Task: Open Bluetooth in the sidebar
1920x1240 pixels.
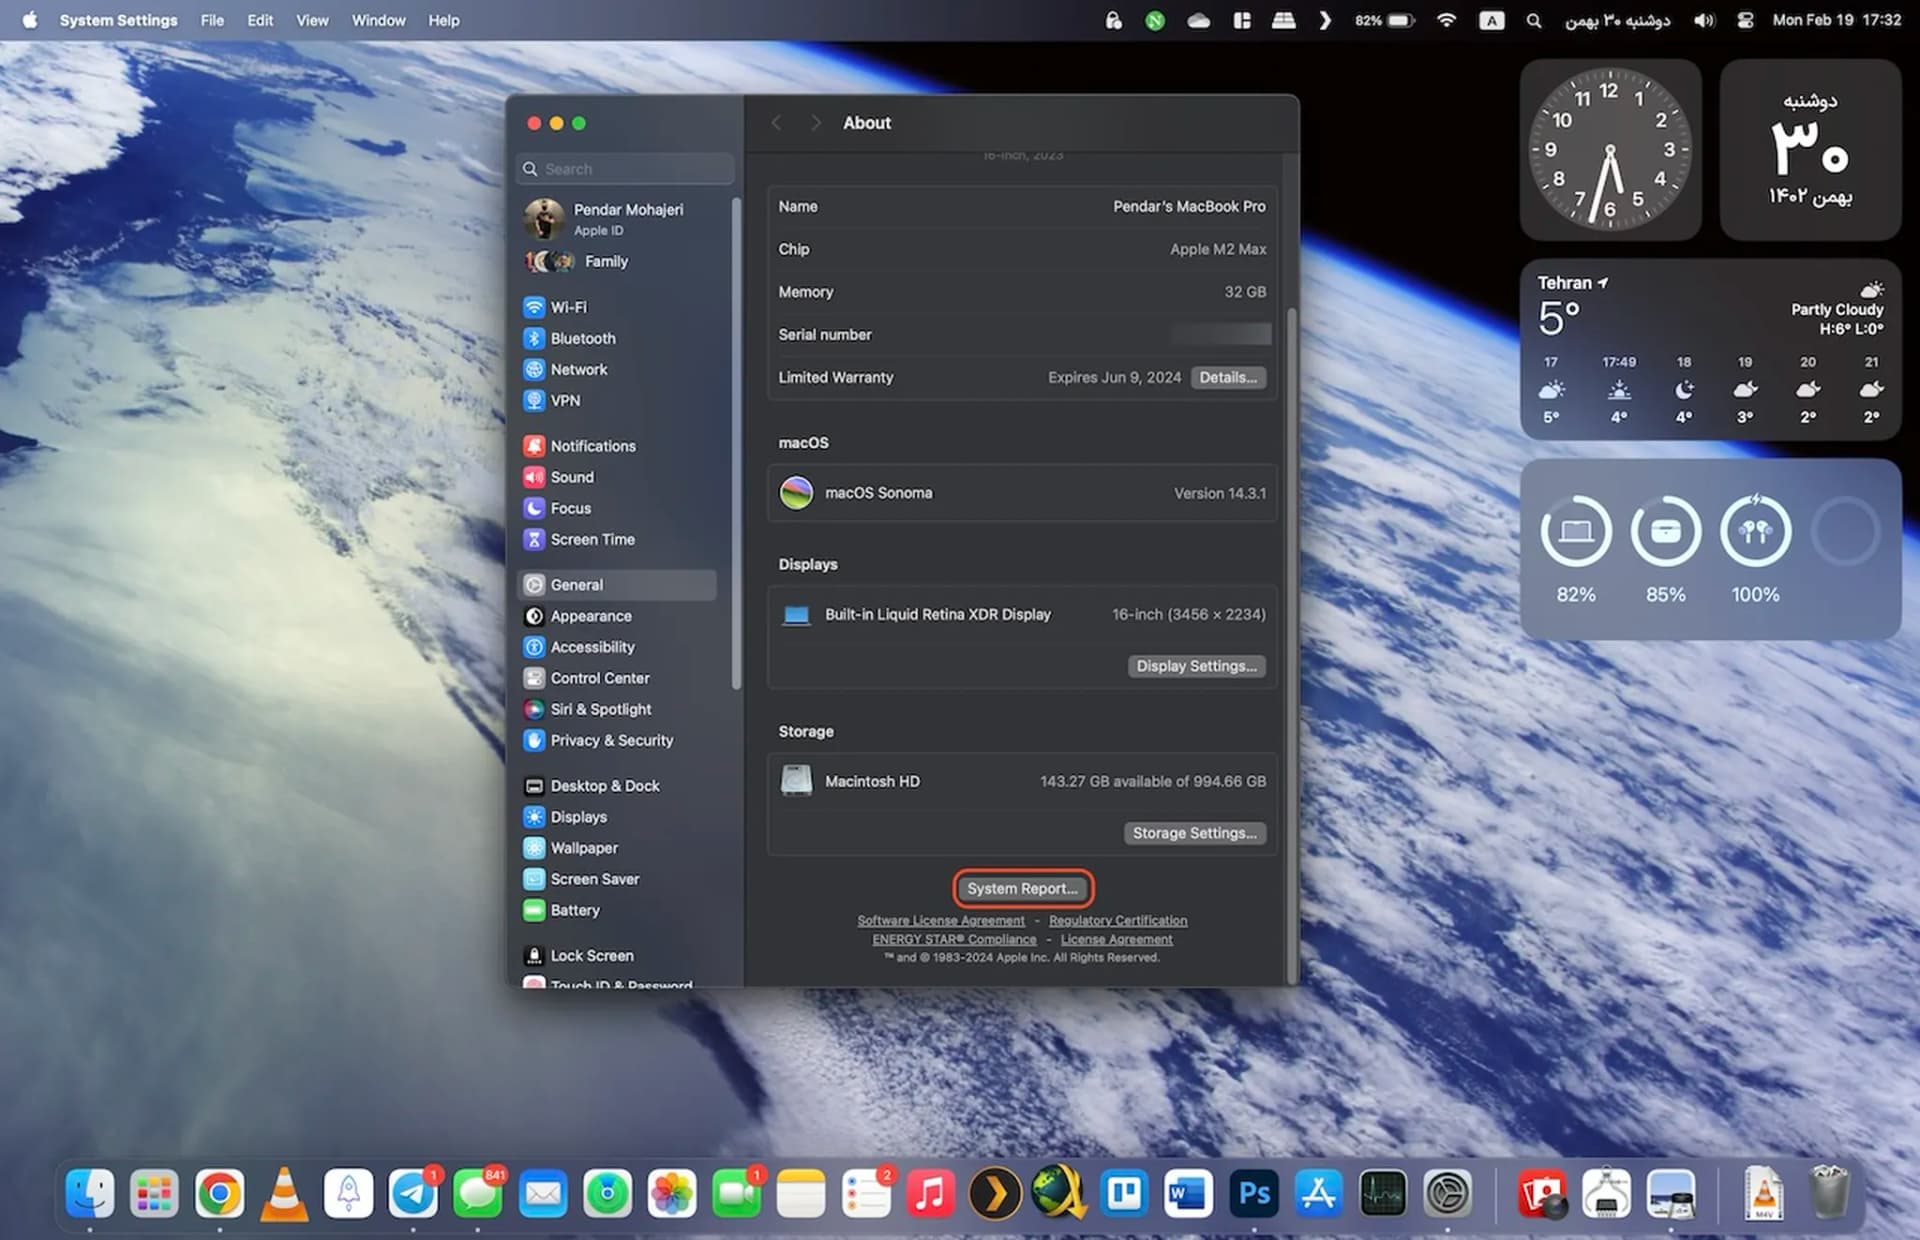Action: pyautogui.click(x=582, y=338)
